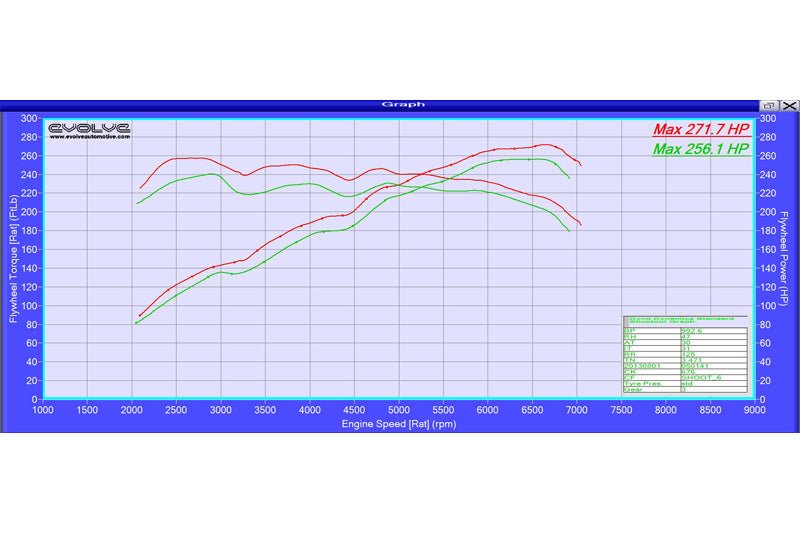This screenshot has width=800, height=533.
Task: Click the 300 tick on right power axis
Action: (768, 118)
